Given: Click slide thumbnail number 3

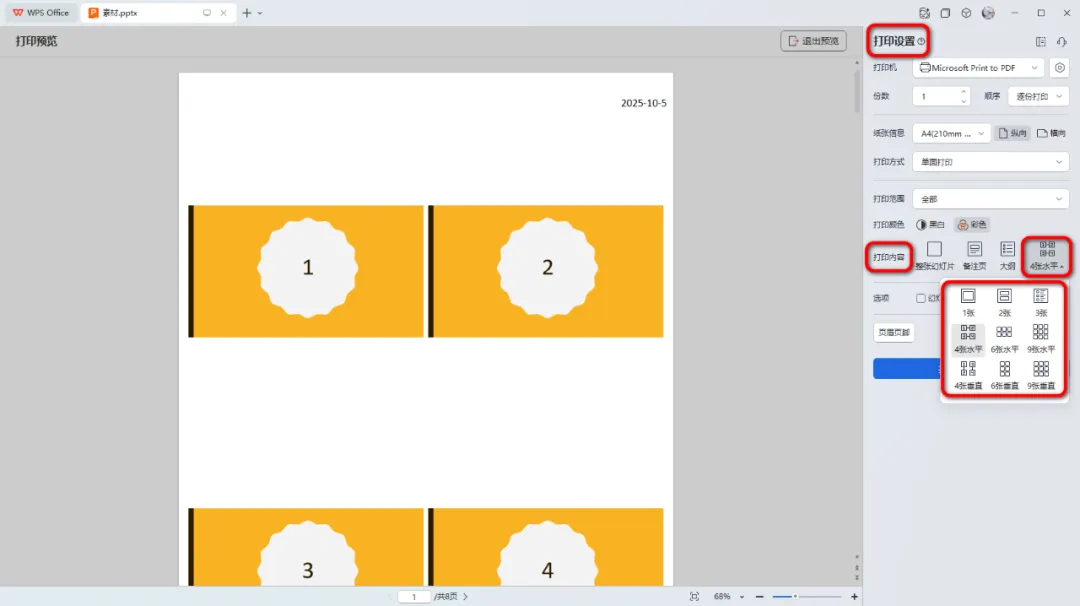Looking at the screenshot, I should [306, 547].
